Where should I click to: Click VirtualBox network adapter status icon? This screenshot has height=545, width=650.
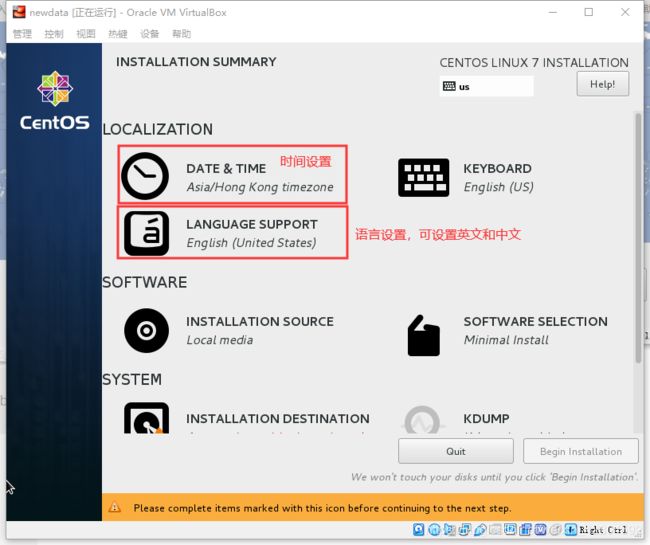tap(465, 530)
